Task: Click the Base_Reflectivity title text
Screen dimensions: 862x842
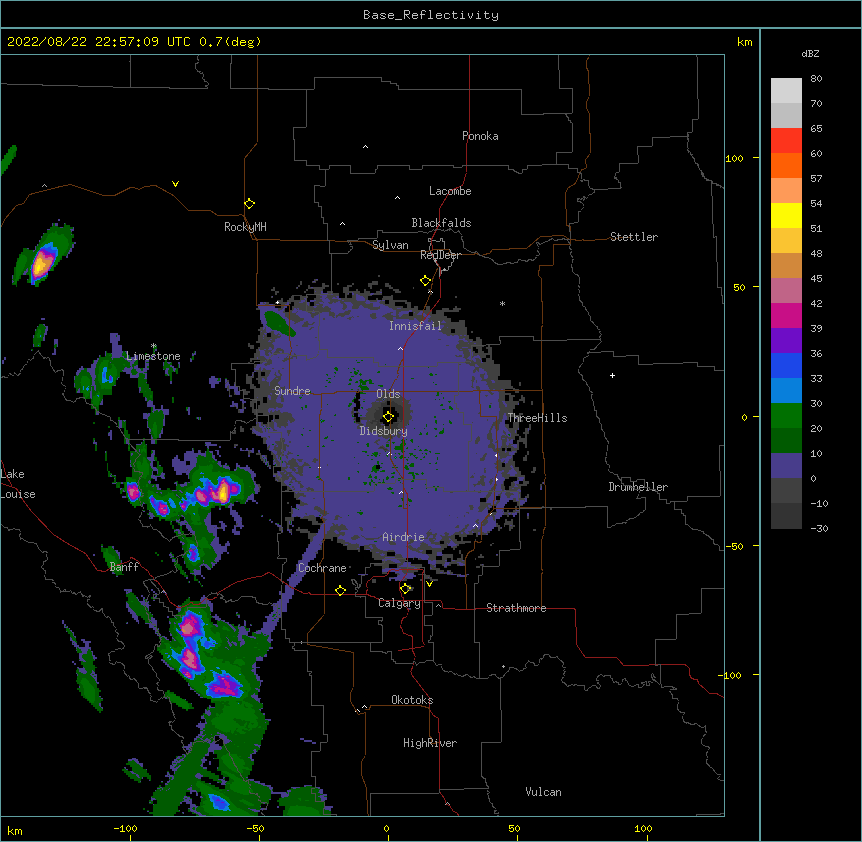Action: pyautogui.click(x=431, y=15)
